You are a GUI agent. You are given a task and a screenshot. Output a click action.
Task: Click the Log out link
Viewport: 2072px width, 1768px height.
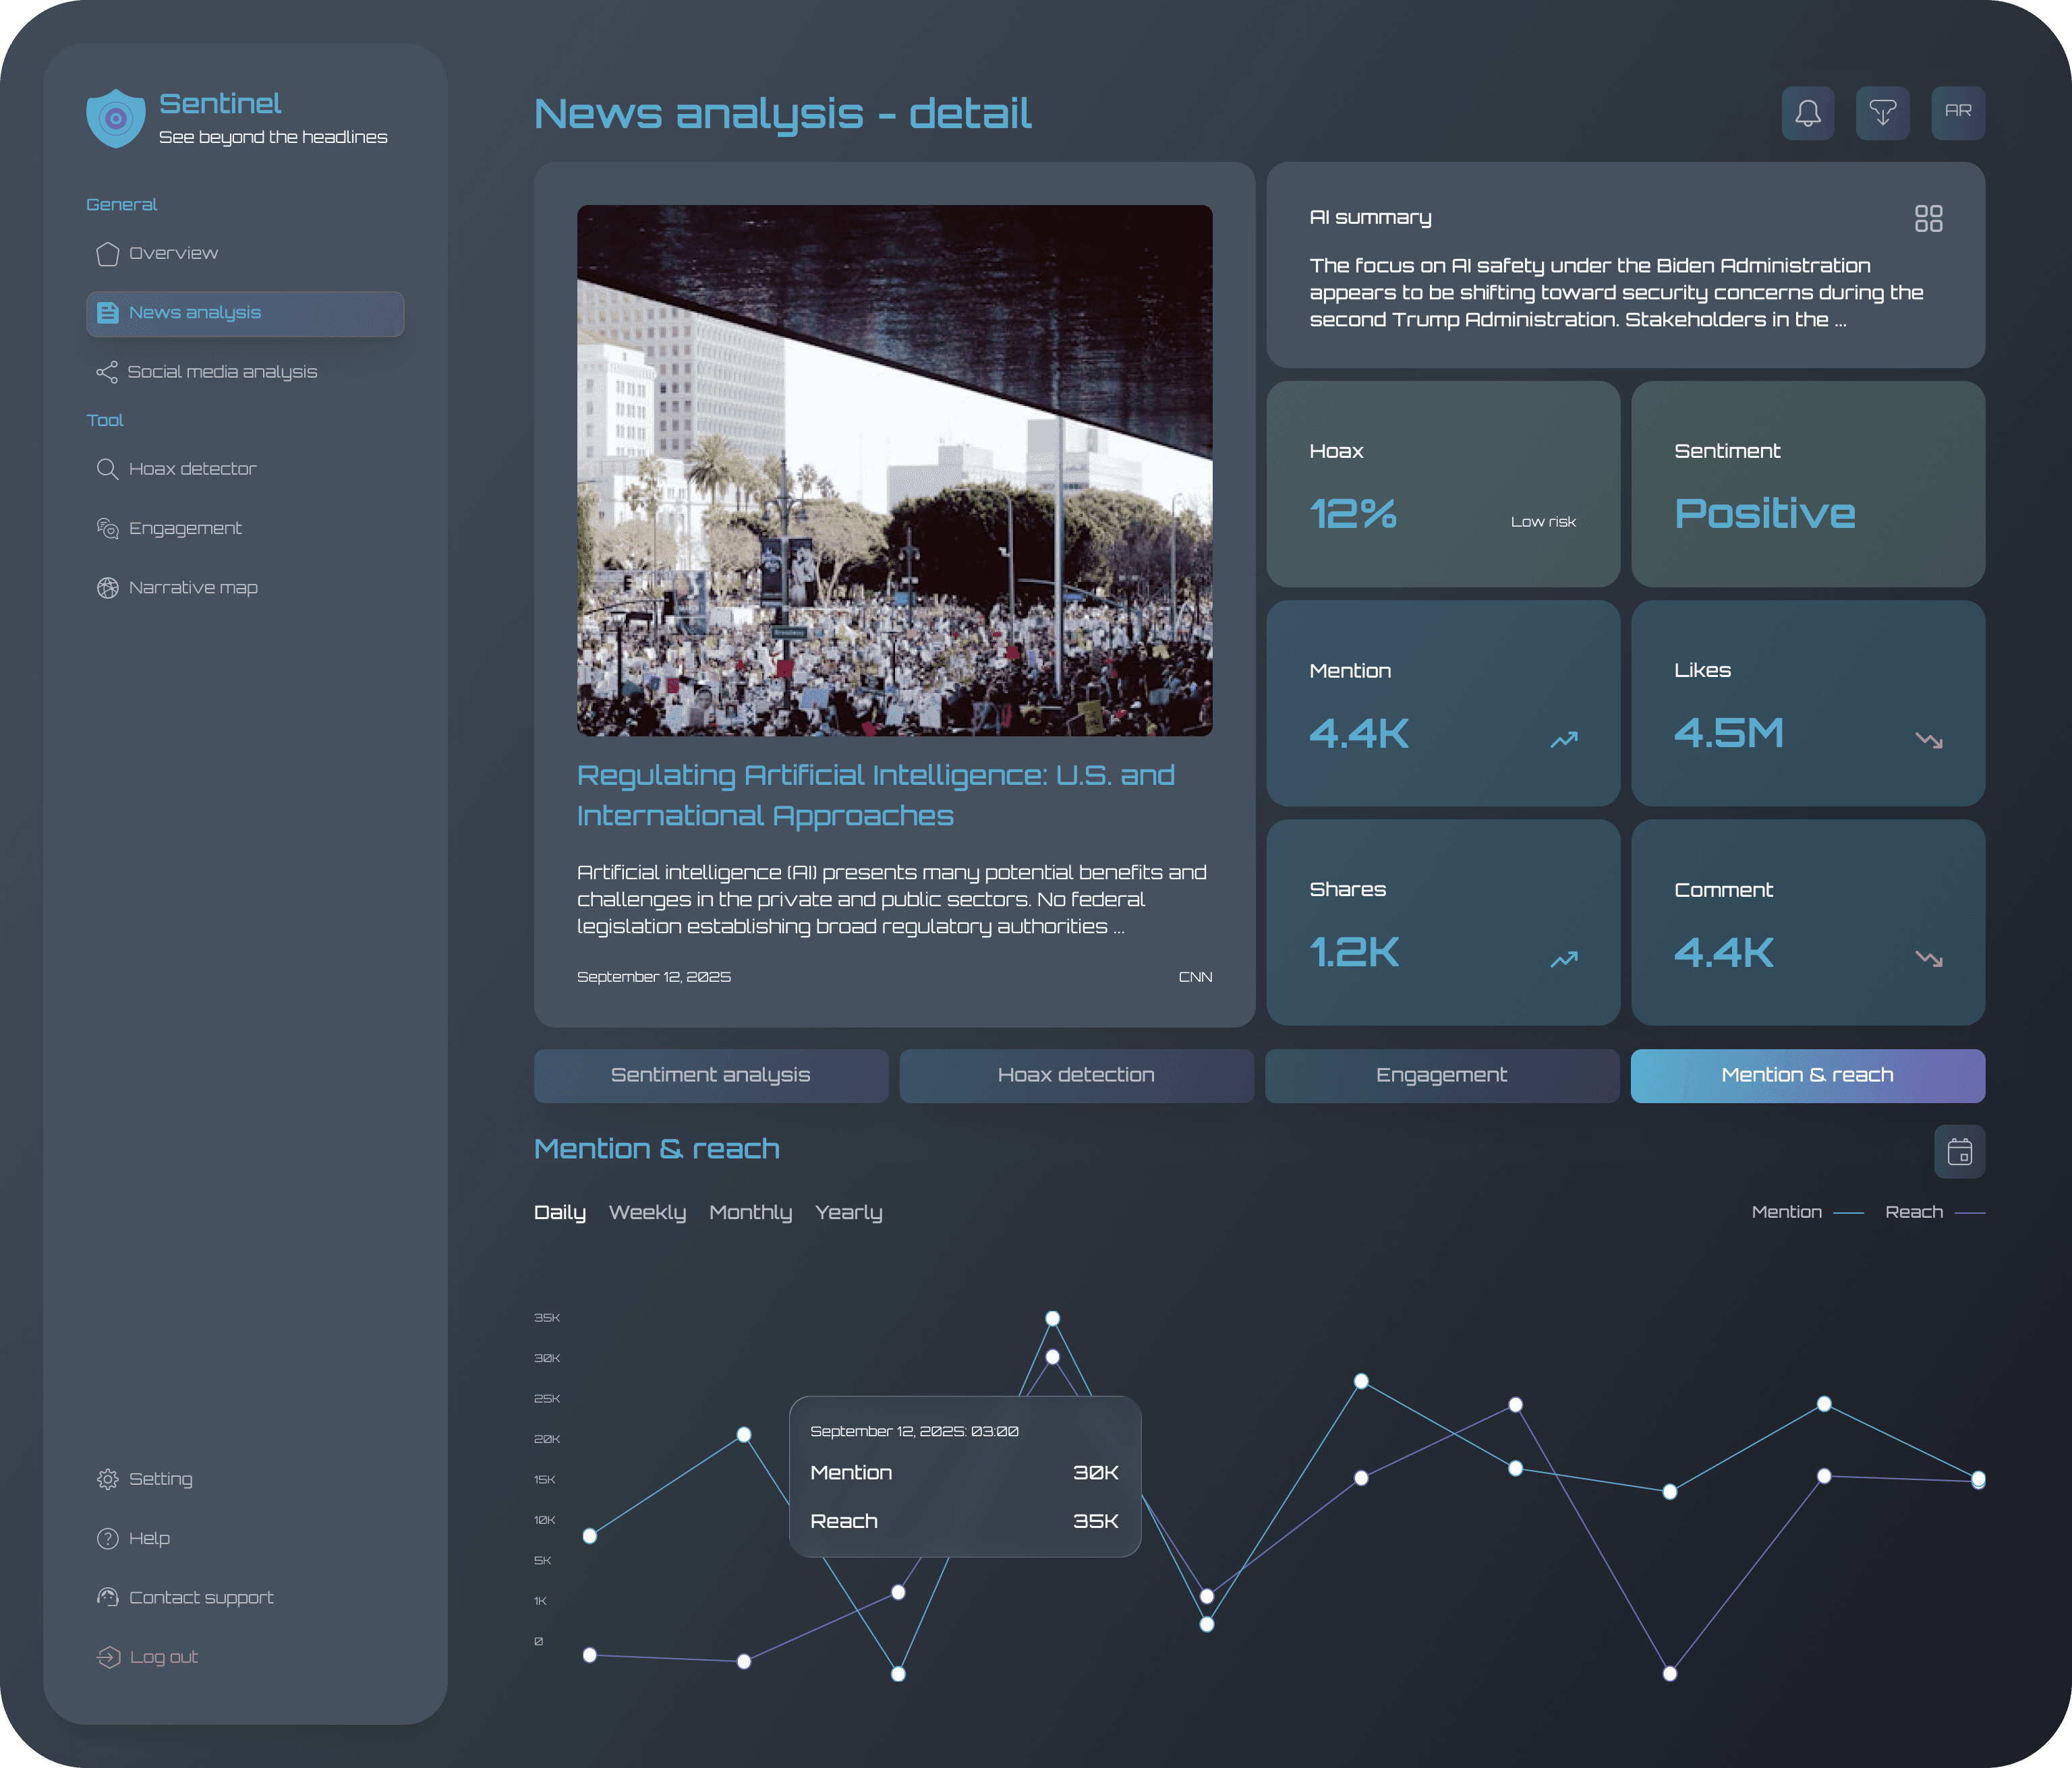[163, 1657]
